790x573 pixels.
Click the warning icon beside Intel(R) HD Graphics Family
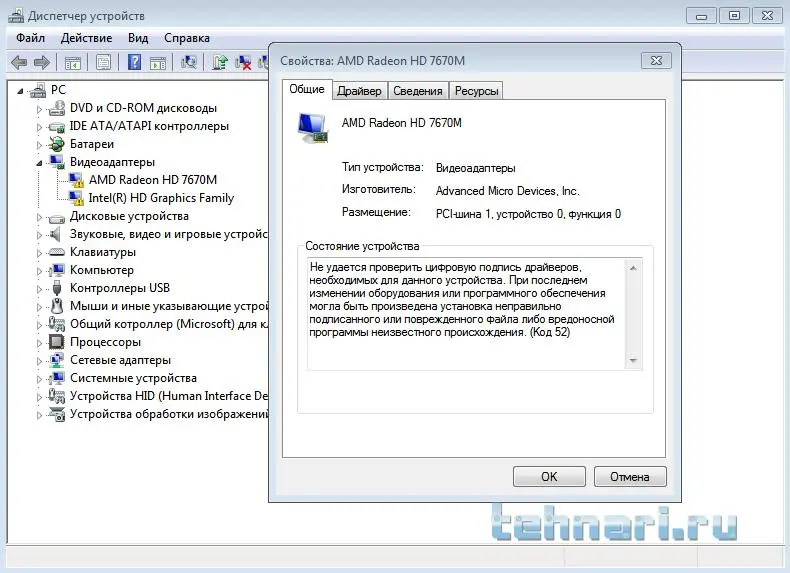[76, 198]
